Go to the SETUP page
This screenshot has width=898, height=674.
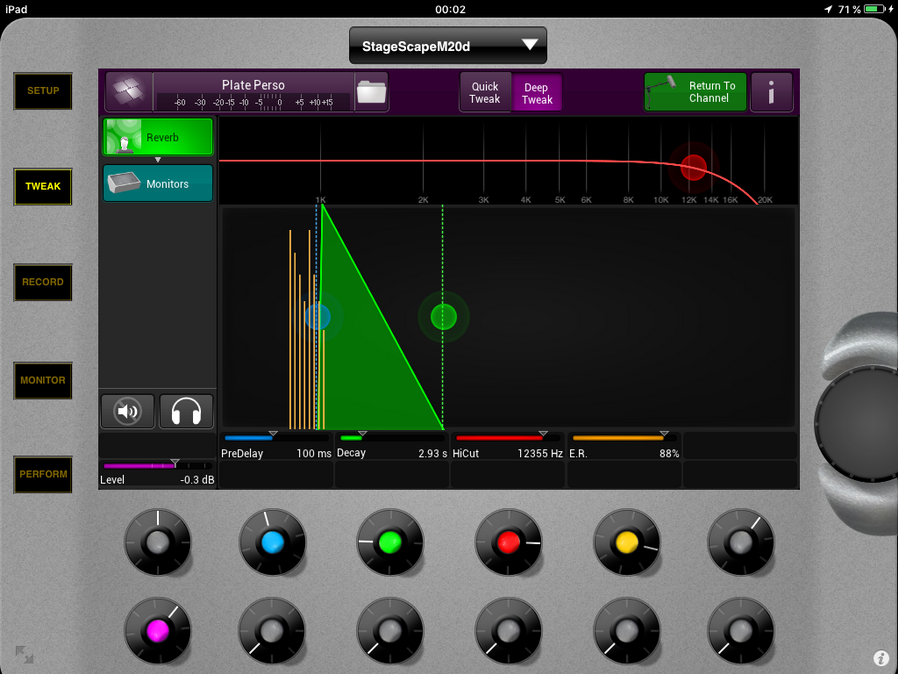point(43,91)
